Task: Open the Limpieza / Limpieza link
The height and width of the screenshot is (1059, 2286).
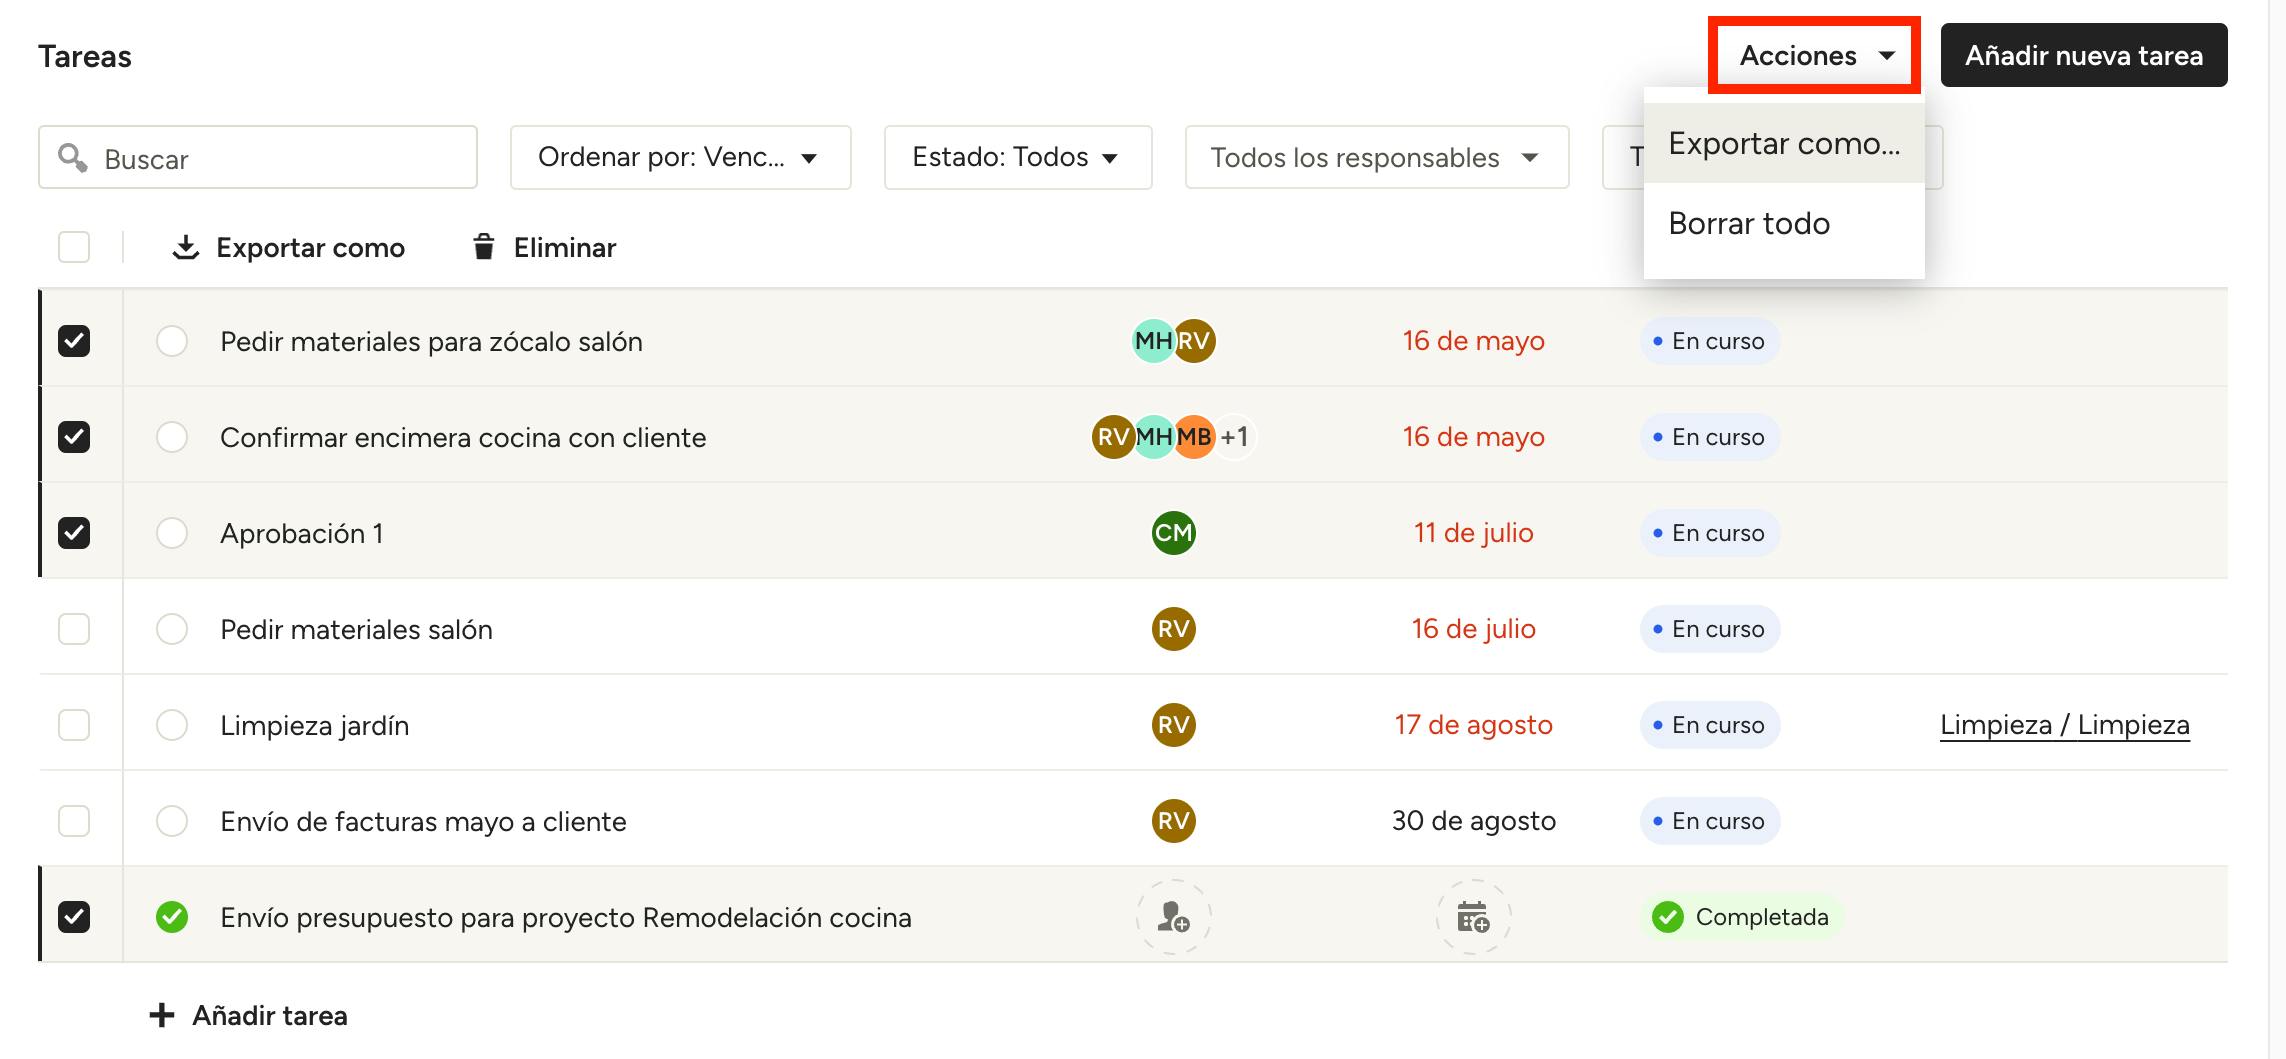Action: point(2064,725)
